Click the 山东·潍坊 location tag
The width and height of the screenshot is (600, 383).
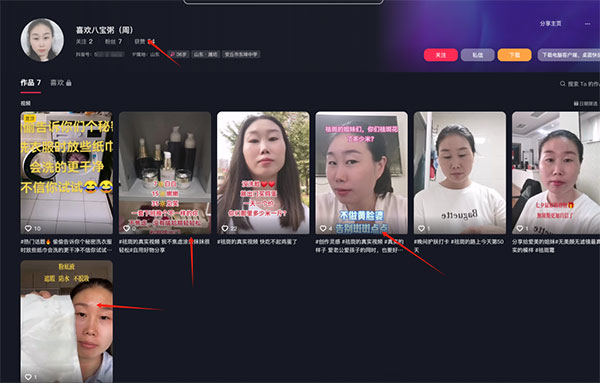[x=205, y=54]
